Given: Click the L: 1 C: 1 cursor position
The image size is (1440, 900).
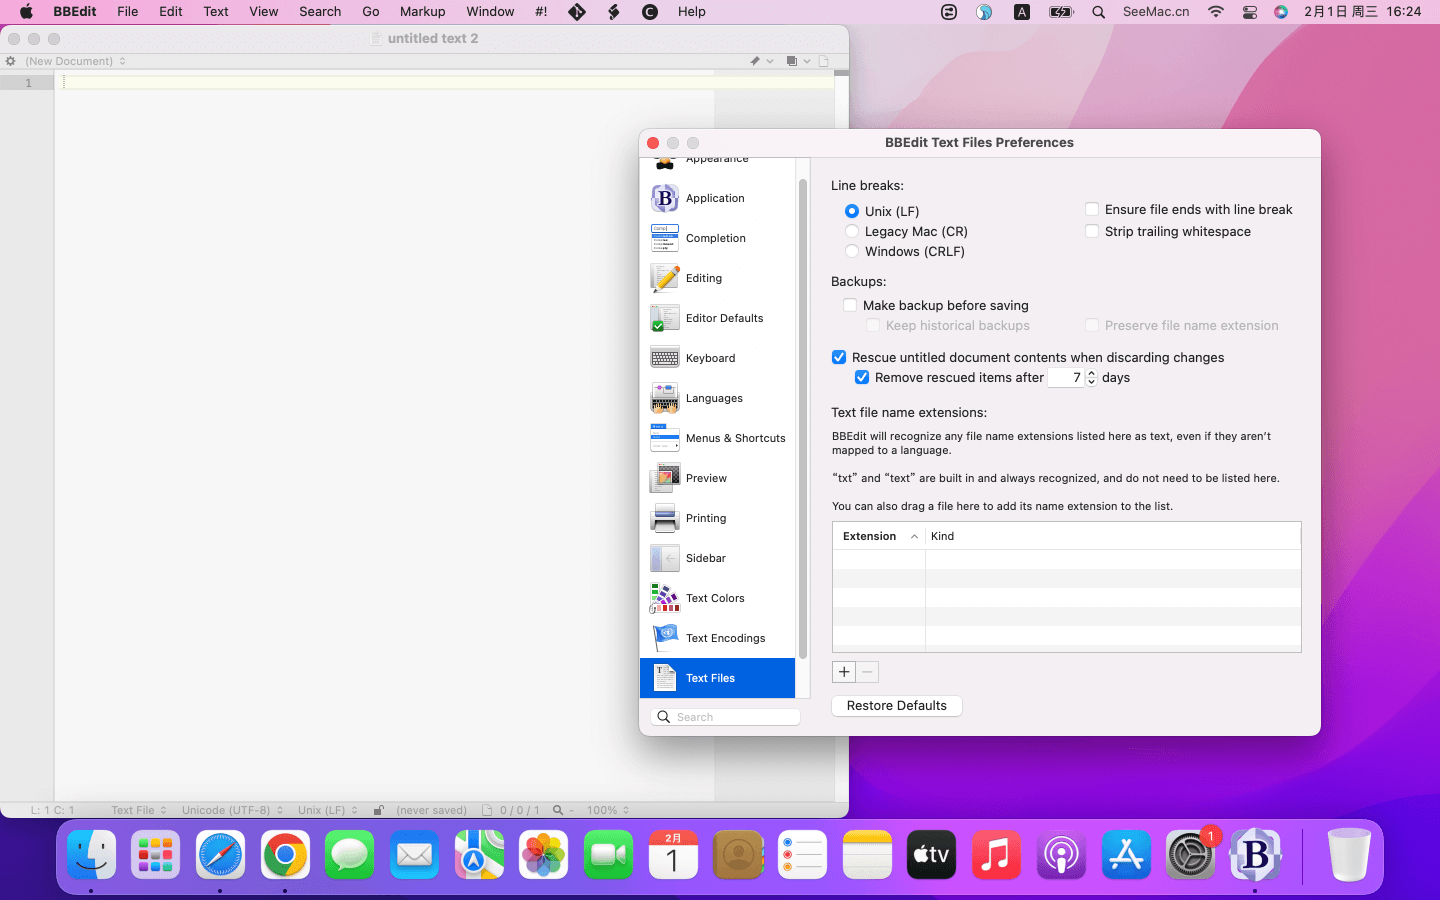Looking at the screenshot, I should point(53,810).
